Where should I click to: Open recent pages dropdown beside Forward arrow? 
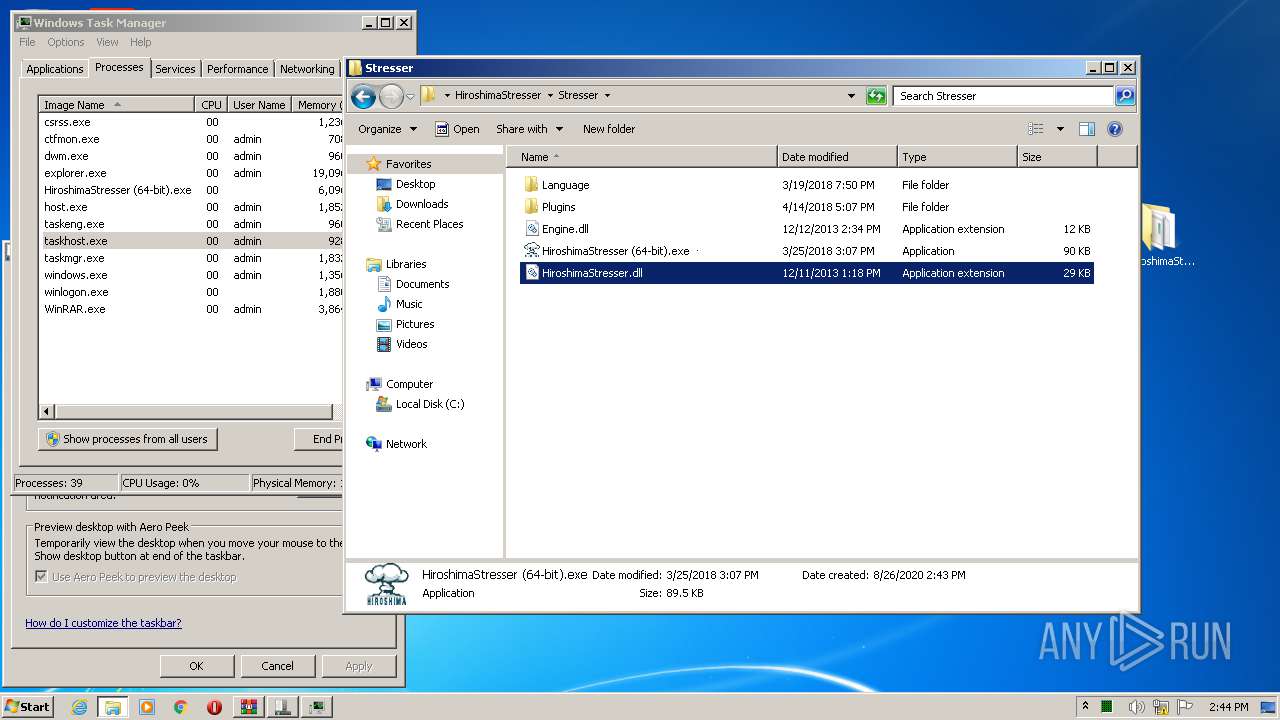410,96
